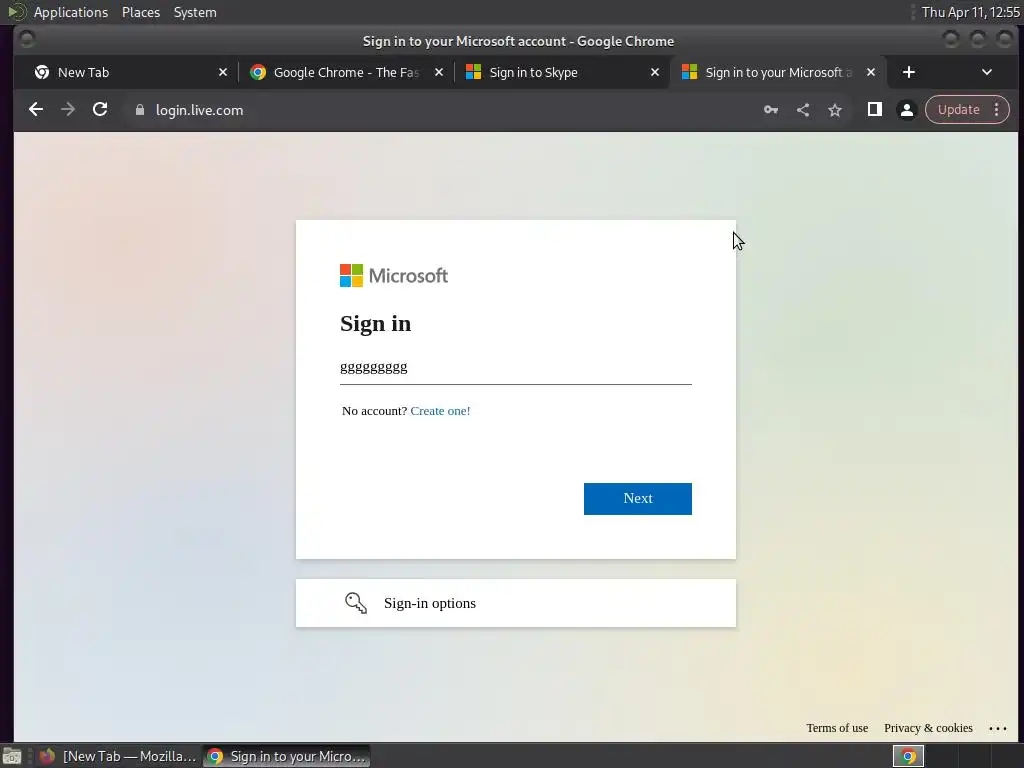The width and height of the screenshot is (1024, 768).
Task: Click Chrome icon in bottom-right tray
Action: tap(908, 756)
